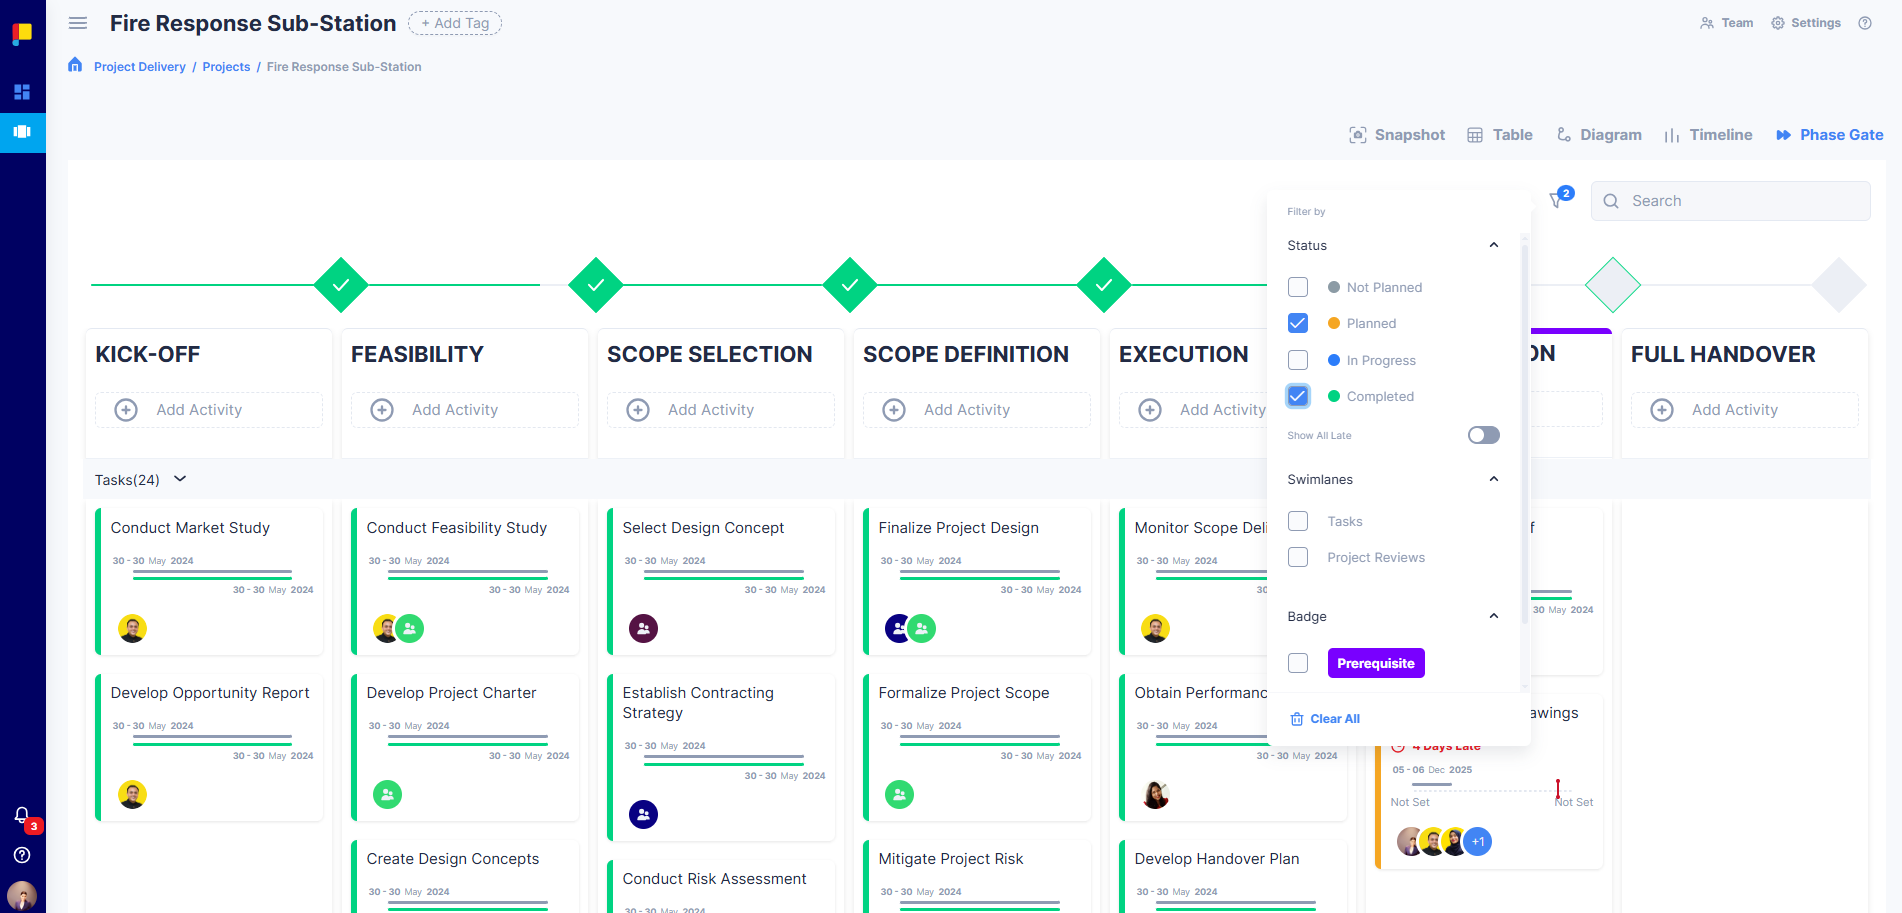The height and width of the screenshot is (913, 1902).
Task: Click the outlined pending gate diamond
Action: pos(1613,285)
